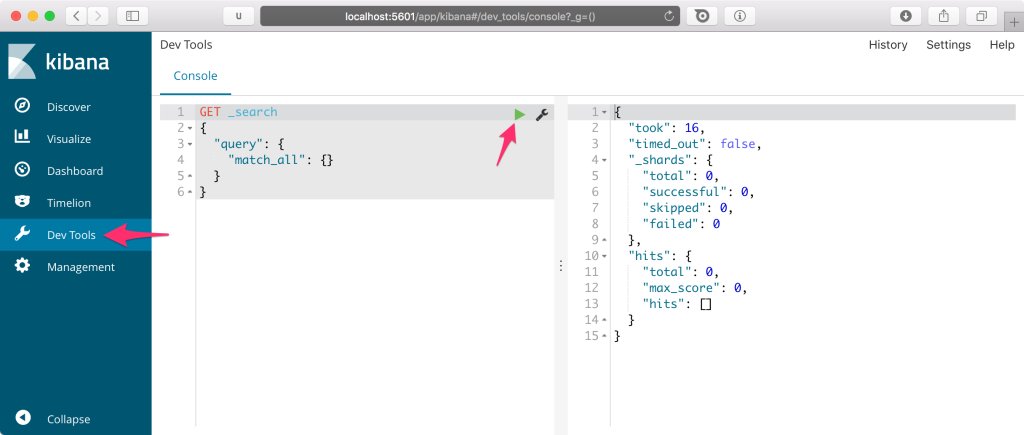
Task: Open Help menu item
Action: pyautogui.click(x=1002, y=44)
